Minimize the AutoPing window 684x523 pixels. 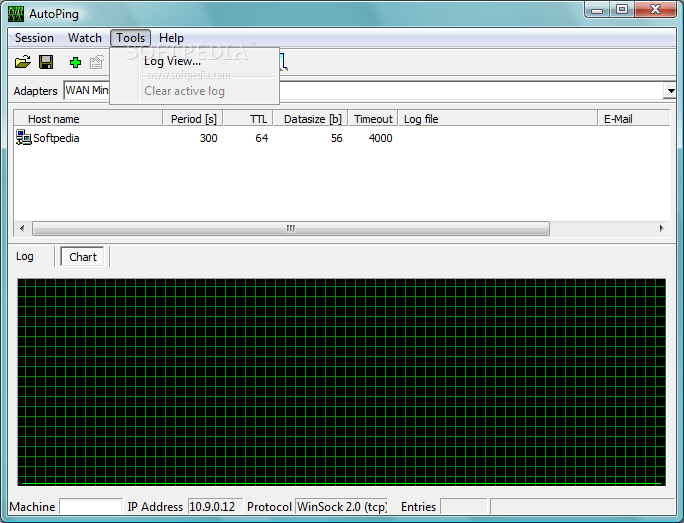(x=597, y=10)
